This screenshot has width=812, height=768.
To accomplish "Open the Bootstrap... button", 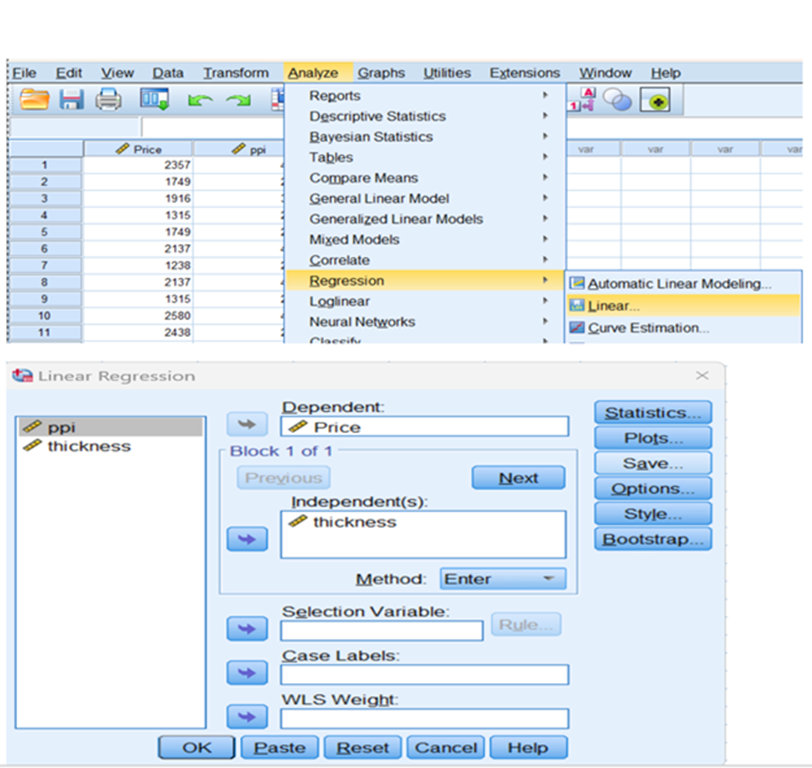I will click(x=653, y=539).
